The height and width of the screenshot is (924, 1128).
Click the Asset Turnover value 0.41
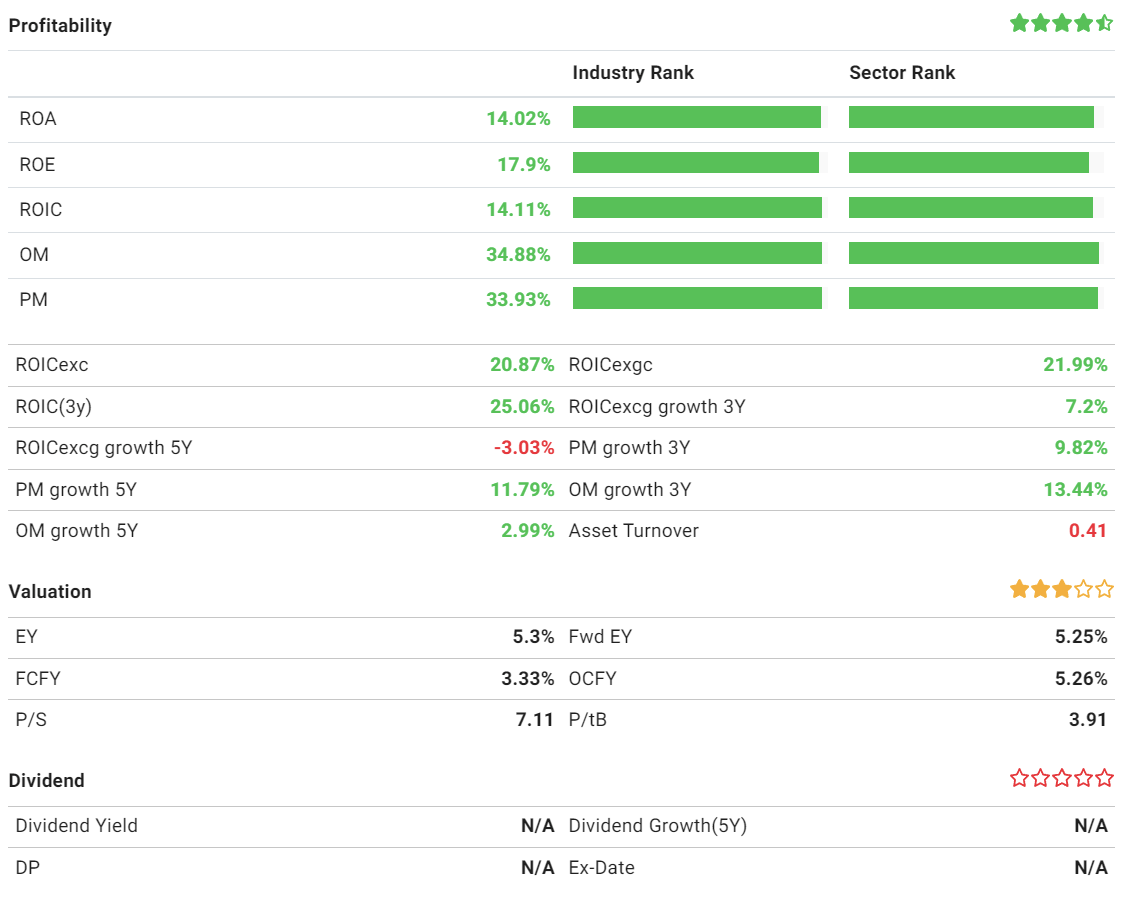[x=1088, y=531]
